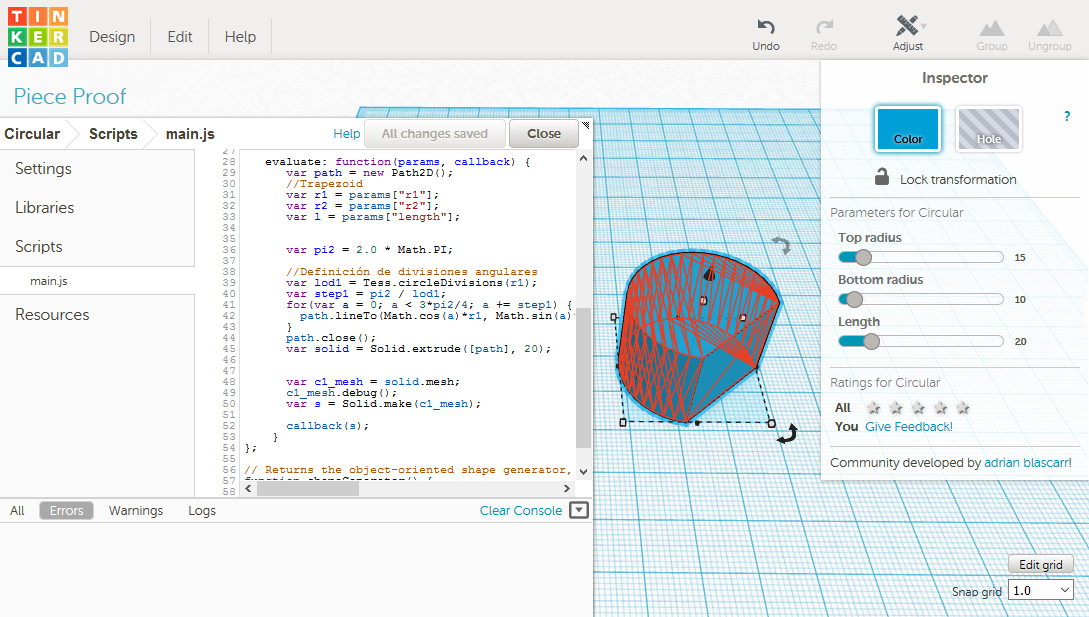
Task: Place cursor on the callback(s) code line
Action: 328,426
